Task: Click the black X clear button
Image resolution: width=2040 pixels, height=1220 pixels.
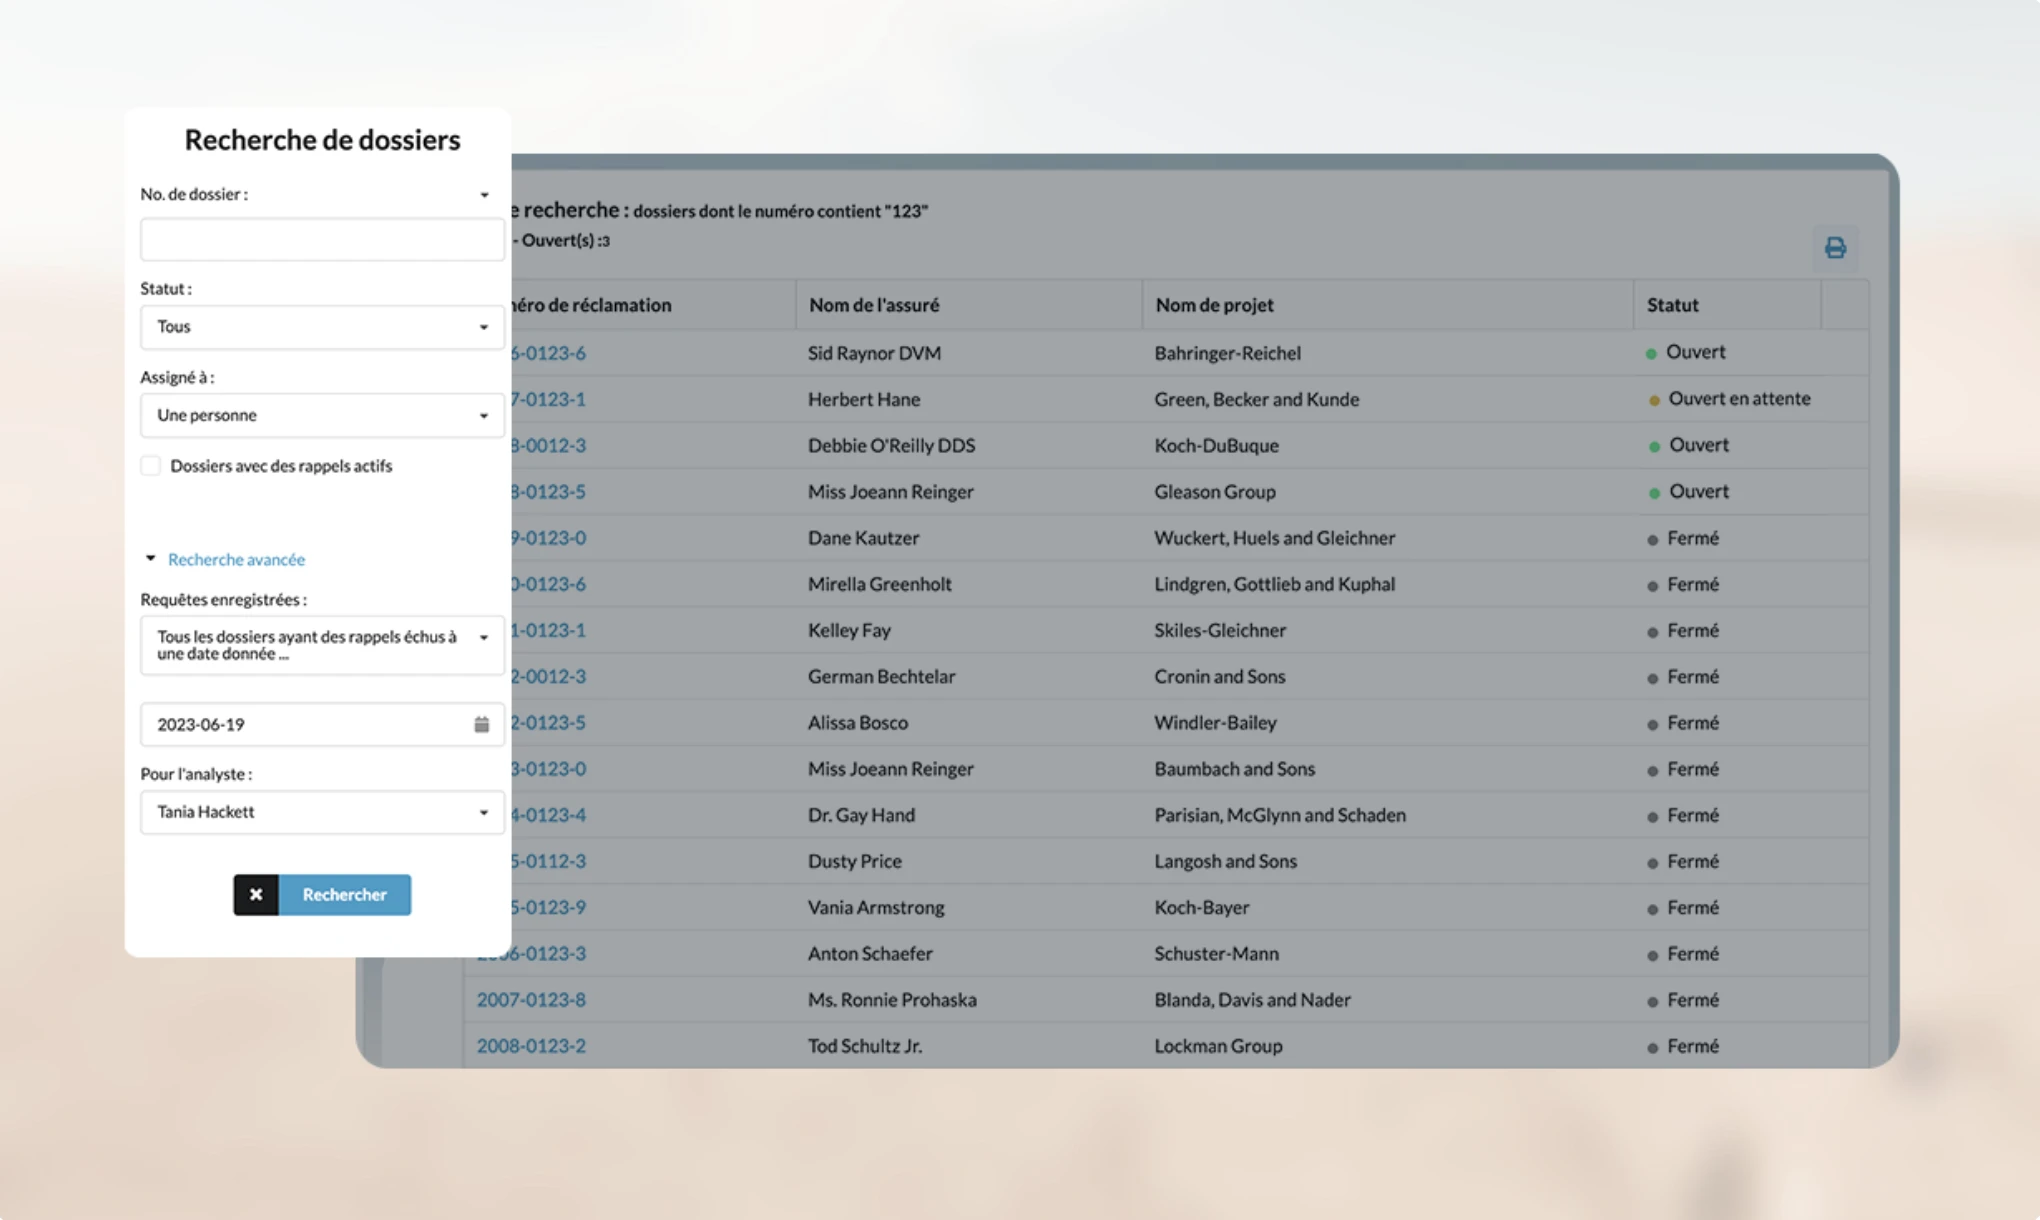Action: point(256,894)
